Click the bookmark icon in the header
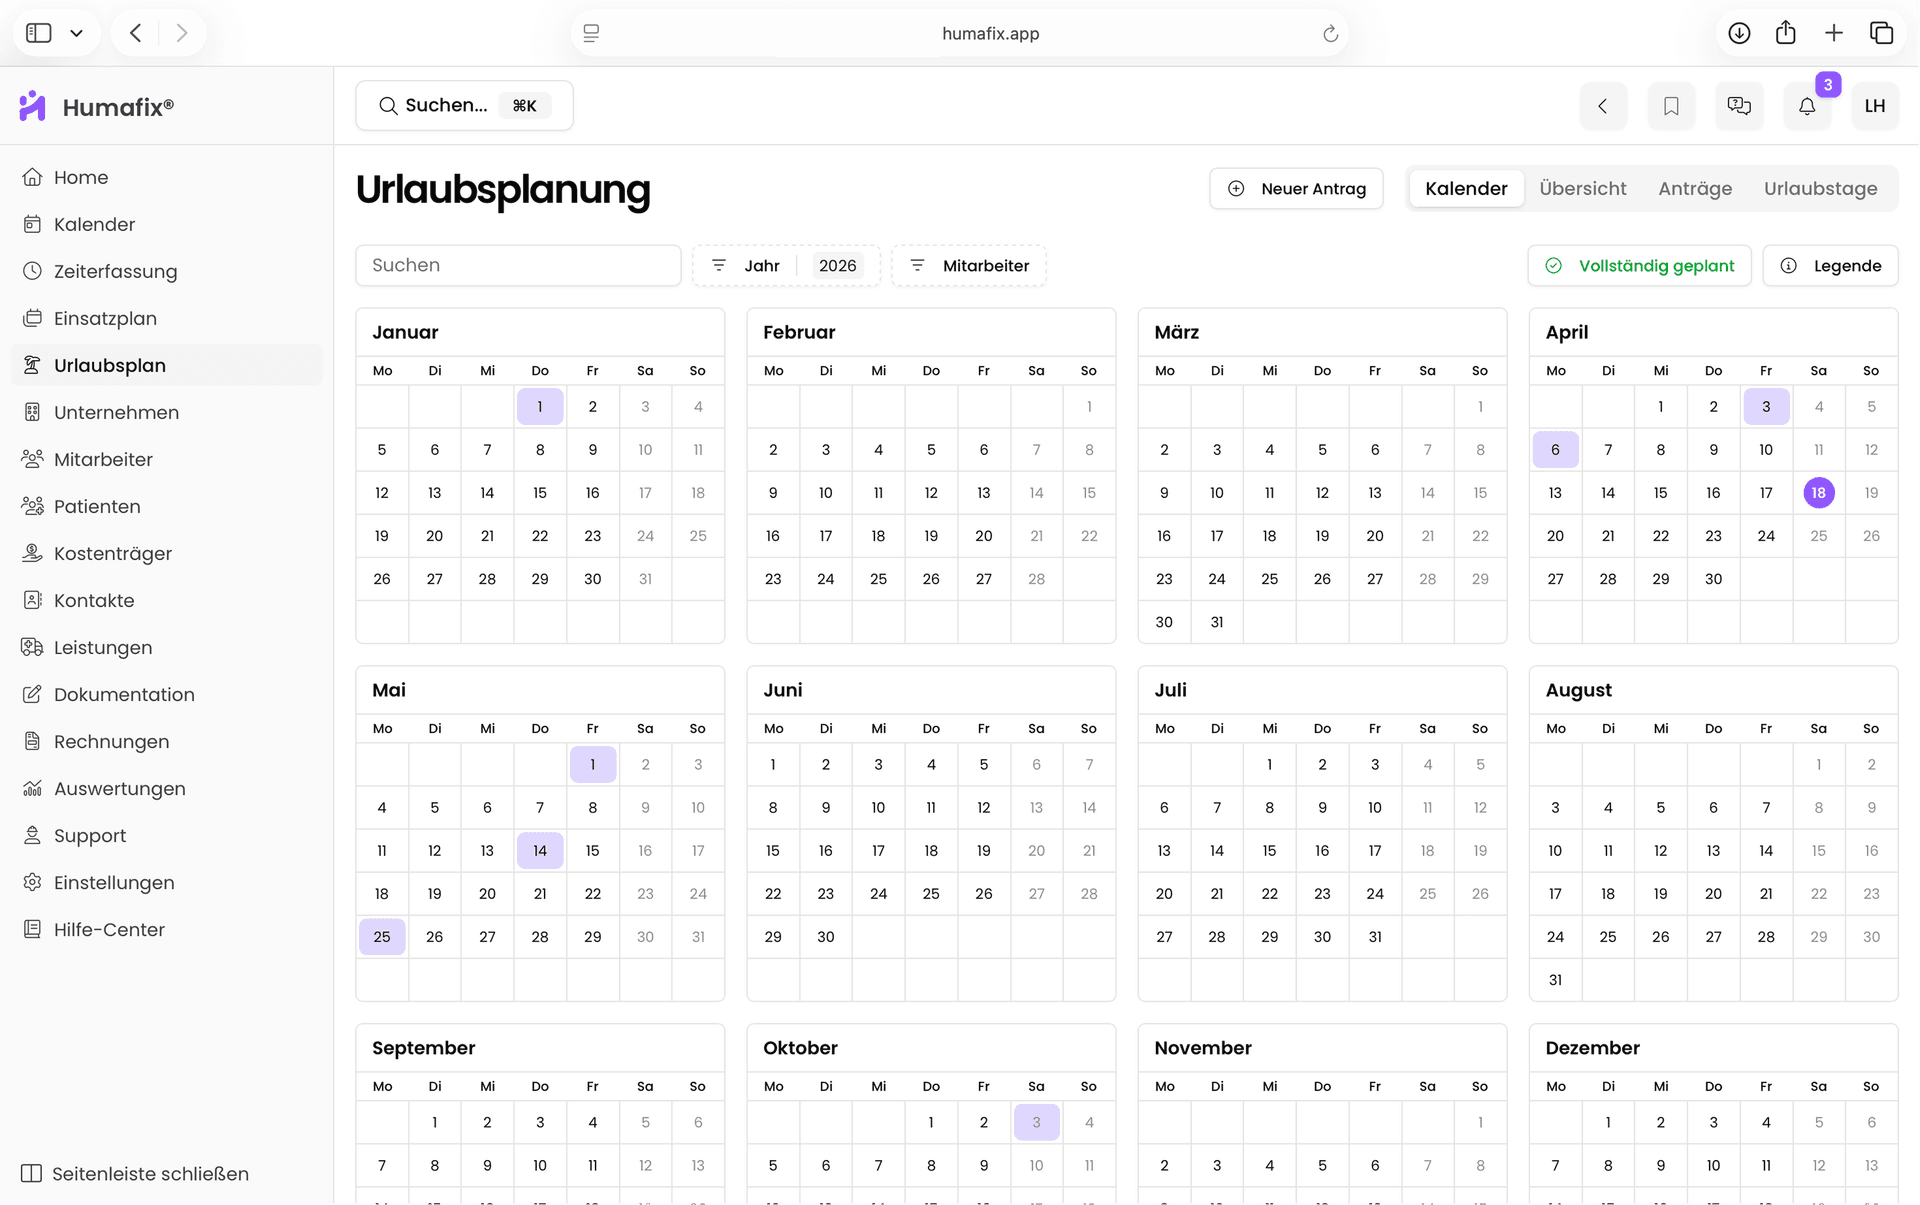The width and height of the screenshot is (1920, 1205). [x=1671, y=106]
